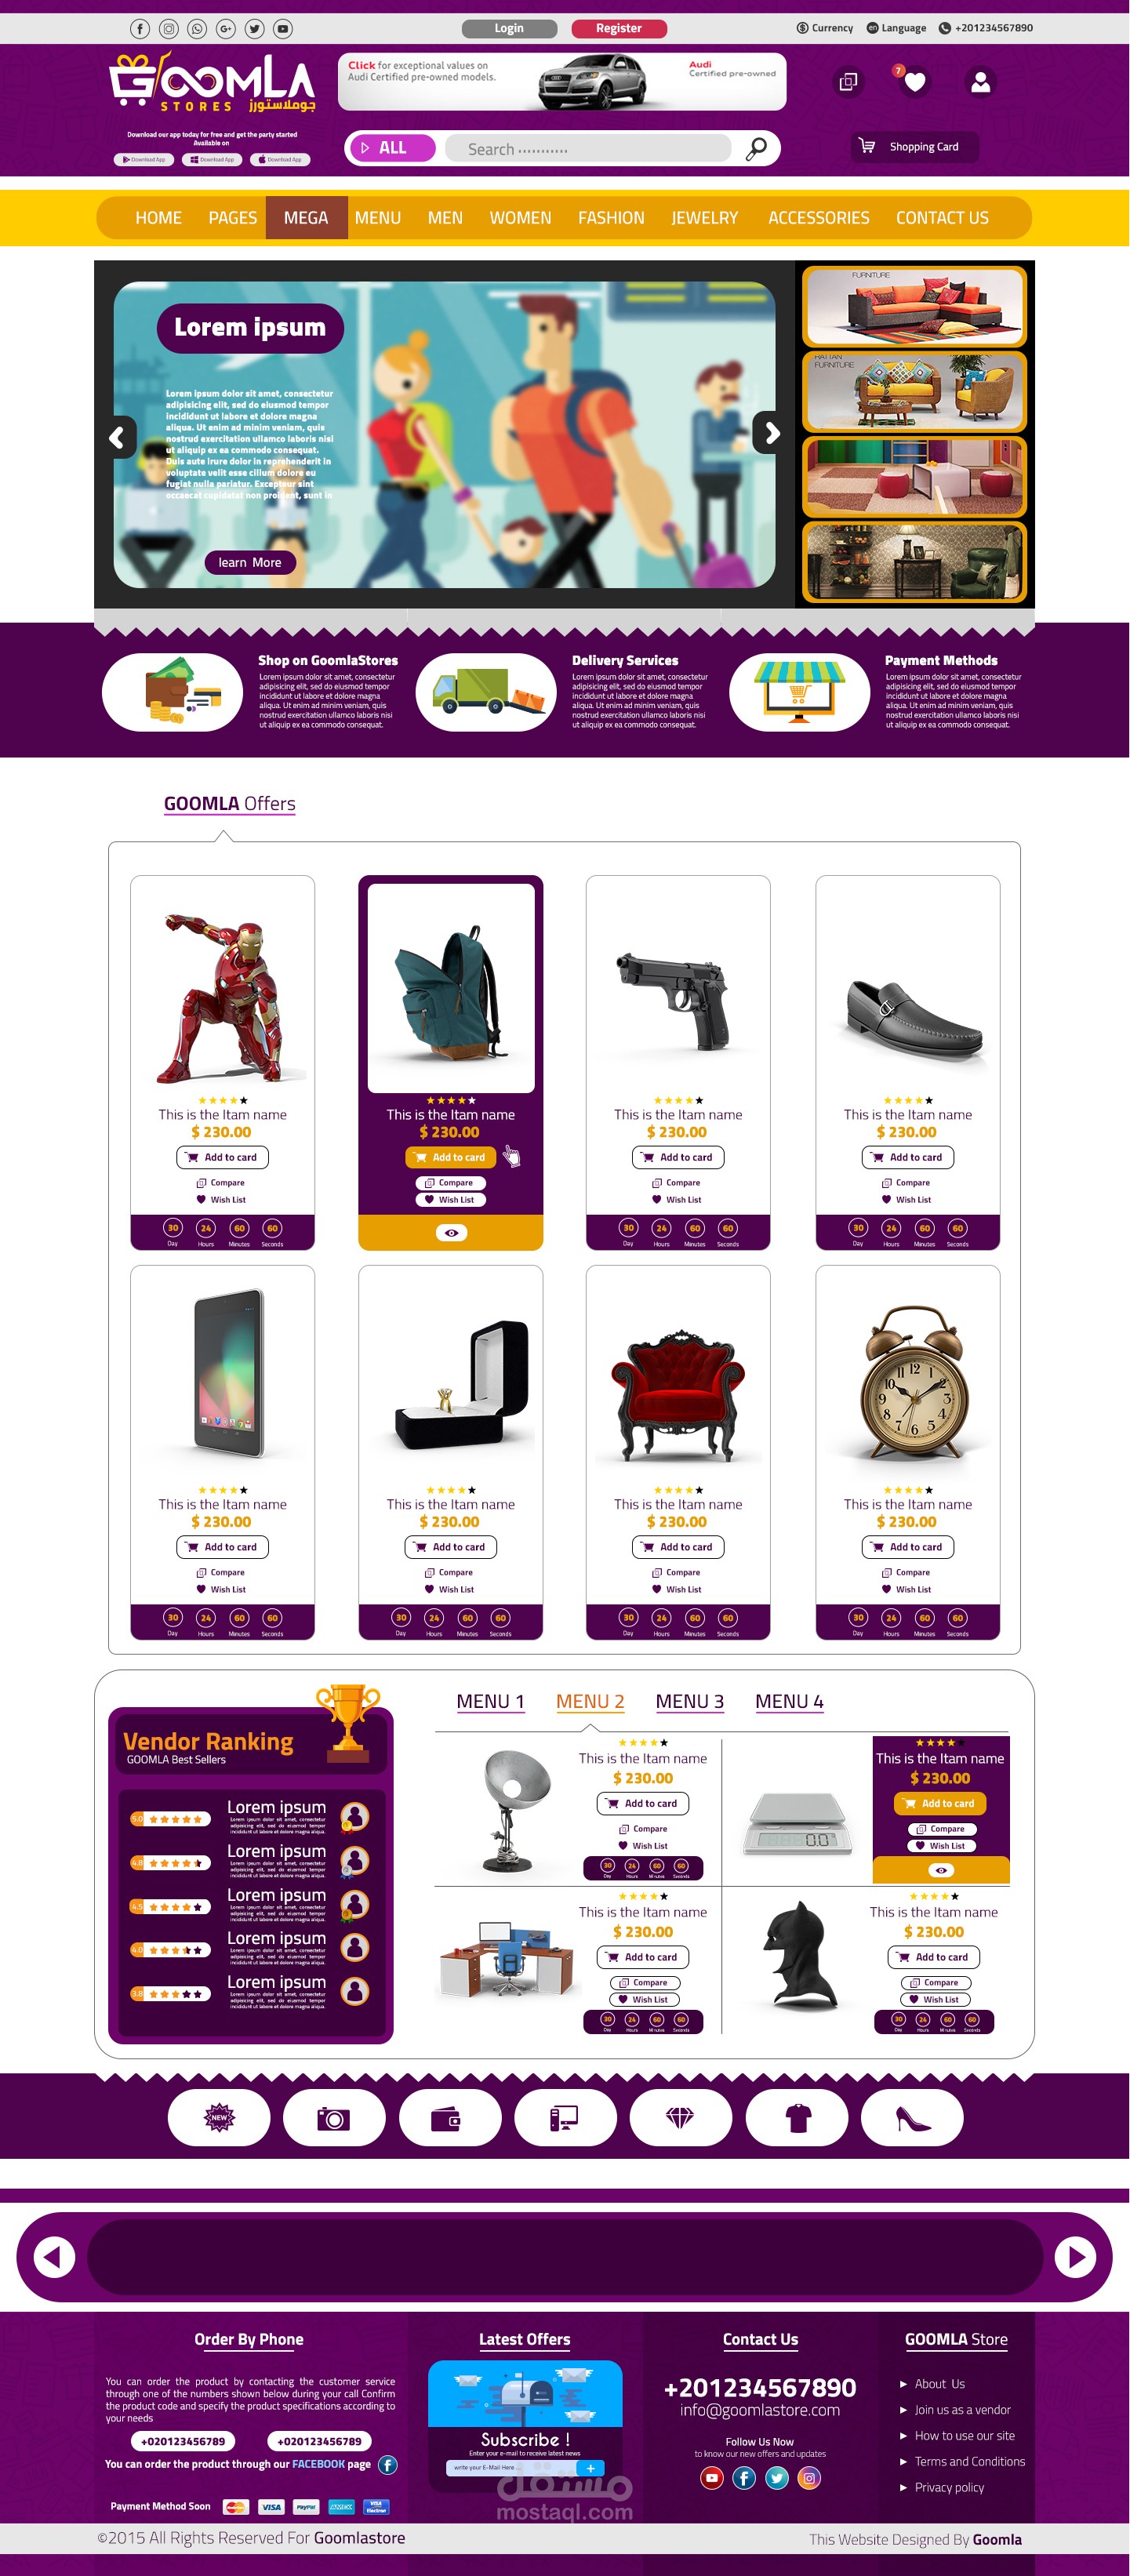
Task: Open the Language selector
Action: coord(896,28)
